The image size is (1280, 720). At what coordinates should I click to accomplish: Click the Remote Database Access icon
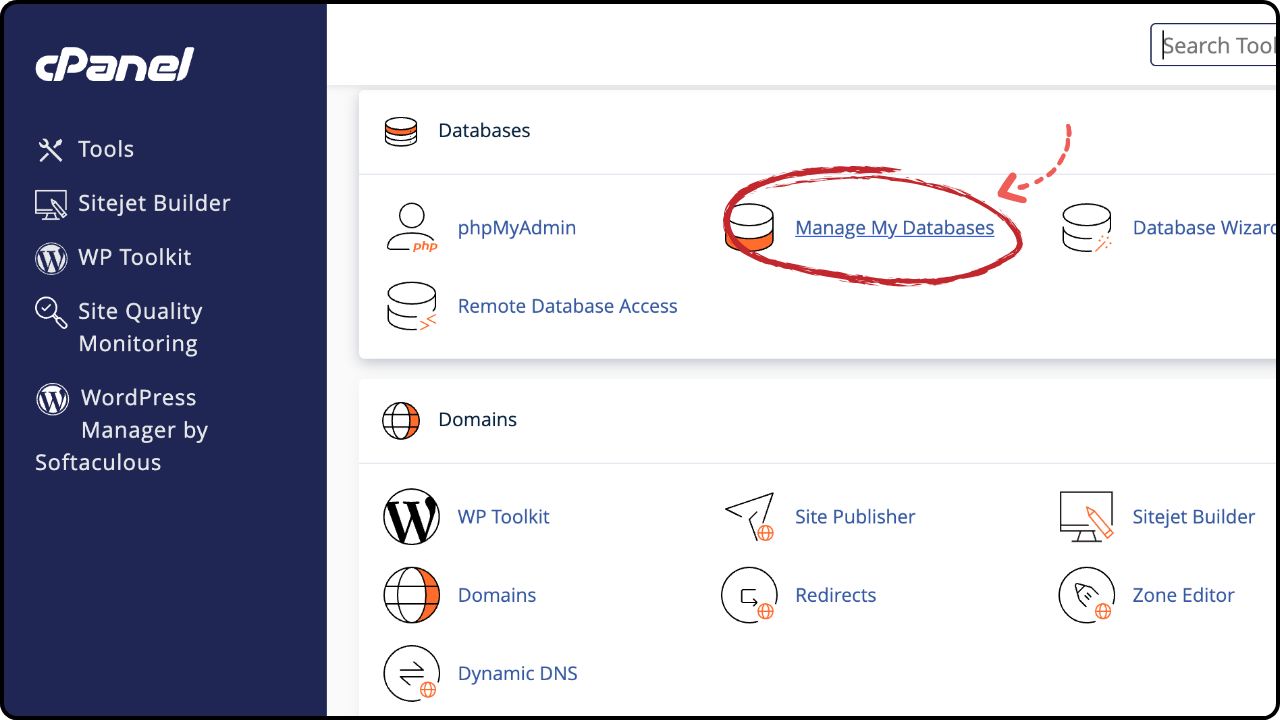(412, 307)
